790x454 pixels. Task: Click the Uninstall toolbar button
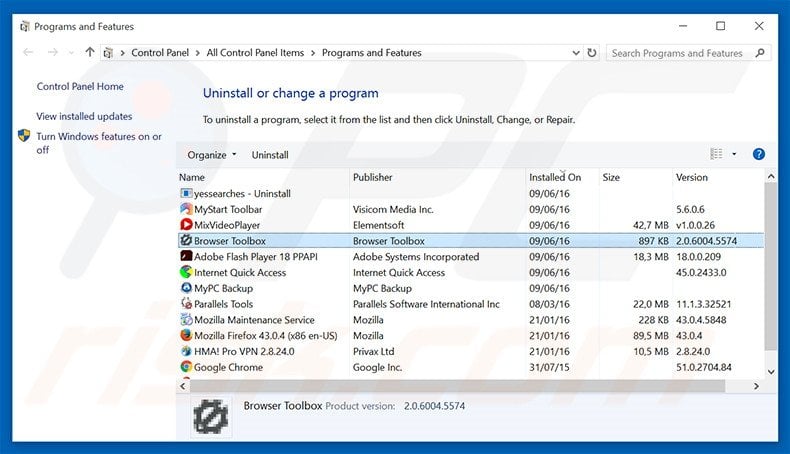click(x=270, y=155)
